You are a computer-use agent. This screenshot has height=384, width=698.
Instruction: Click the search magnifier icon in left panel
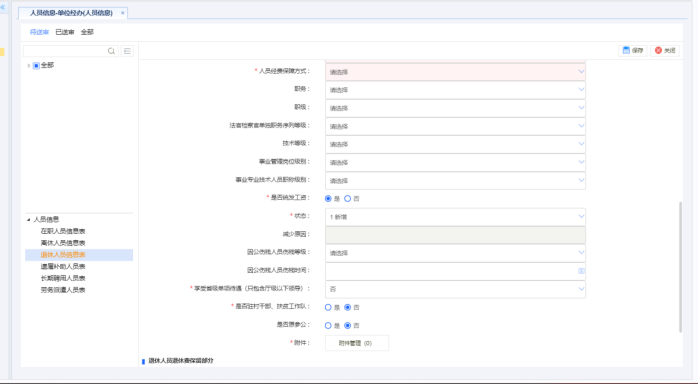(x=111, y=51)
